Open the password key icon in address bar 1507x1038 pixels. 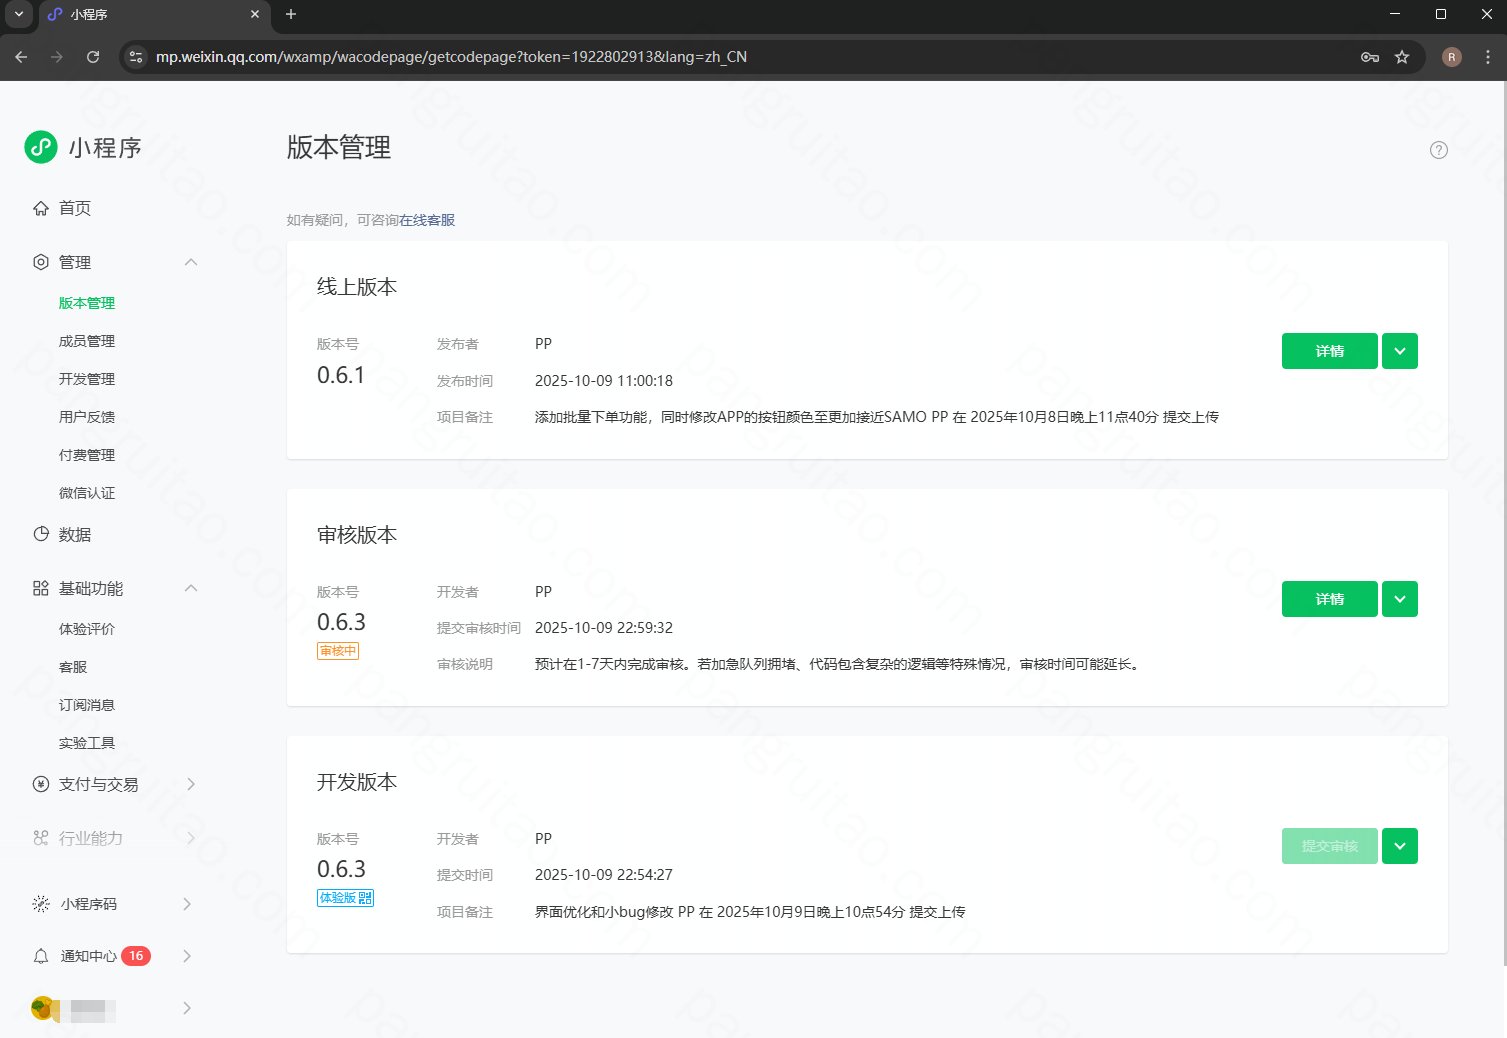pyautogui.click(x=1370, y=57)
